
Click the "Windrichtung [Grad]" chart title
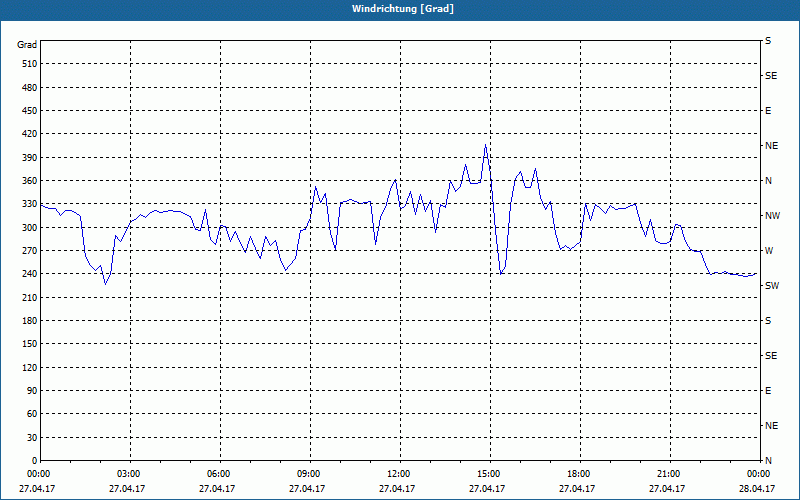[x=403, y=9]
